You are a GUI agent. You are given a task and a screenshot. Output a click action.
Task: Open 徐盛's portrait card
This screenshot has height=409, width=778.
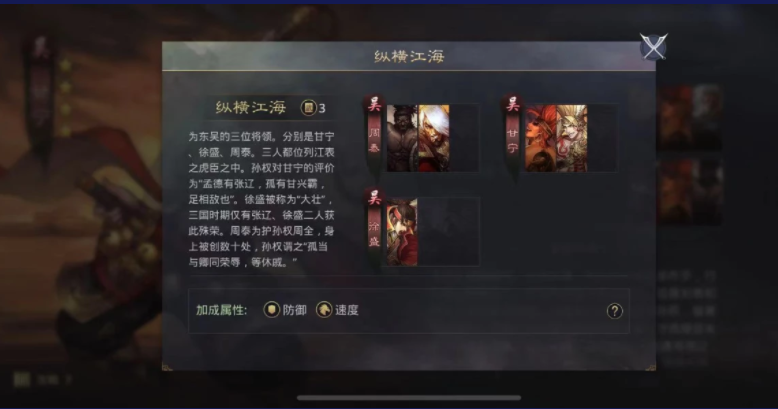(402, 232)
